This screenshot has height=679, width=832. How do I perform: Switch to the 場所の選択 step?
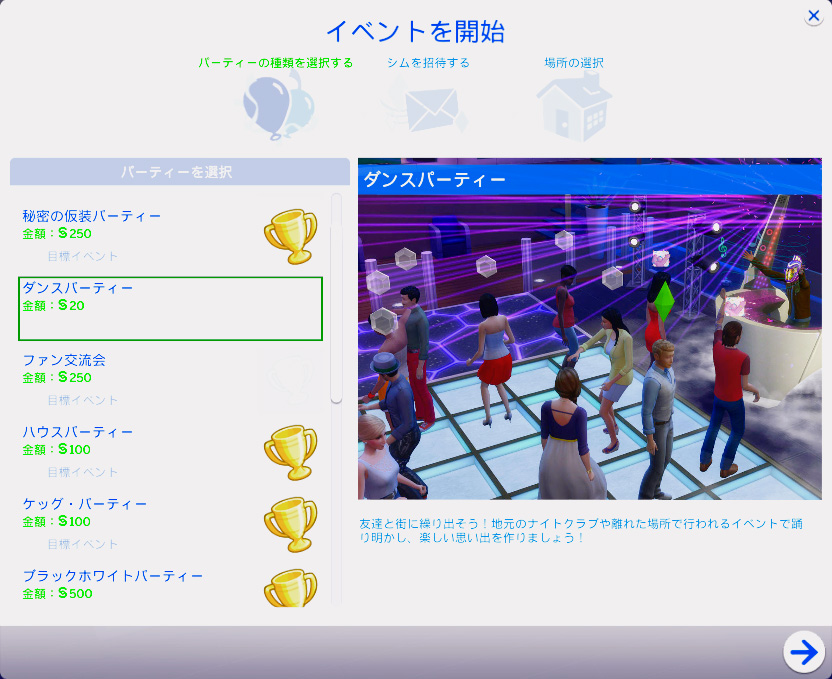tap(573, 63)
